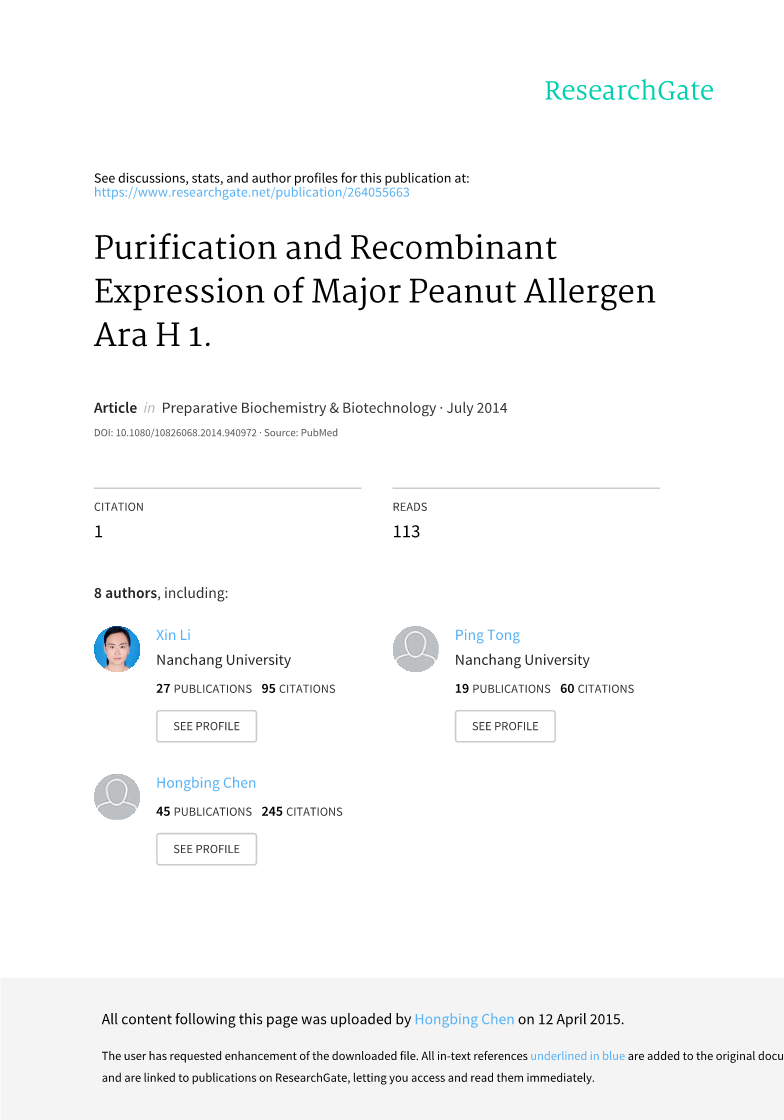
Task: Click the citation count number 1
Action: coord(98,532)
